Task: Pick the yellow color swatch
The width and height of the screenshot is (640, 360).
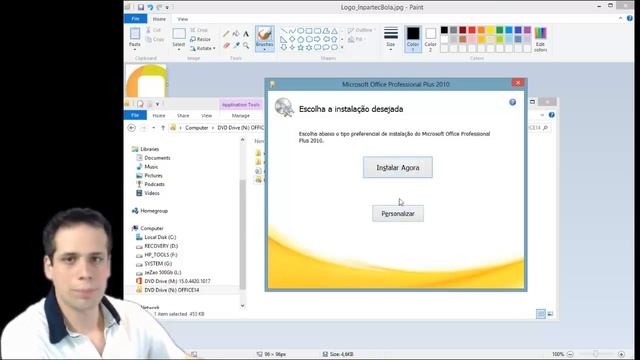Action: point(491,30)
